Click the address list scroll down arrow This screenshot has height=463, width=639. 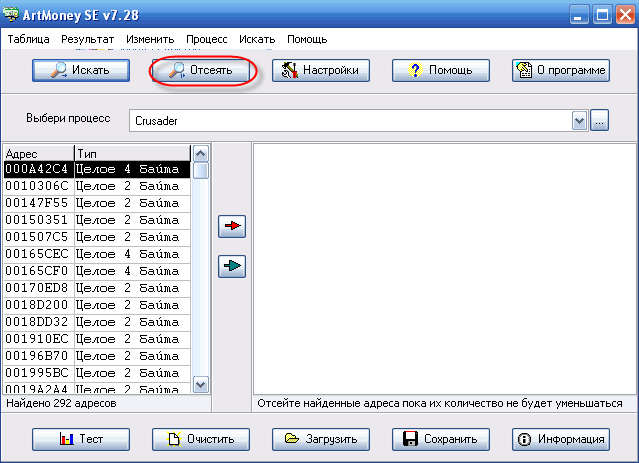coord(201,384)
